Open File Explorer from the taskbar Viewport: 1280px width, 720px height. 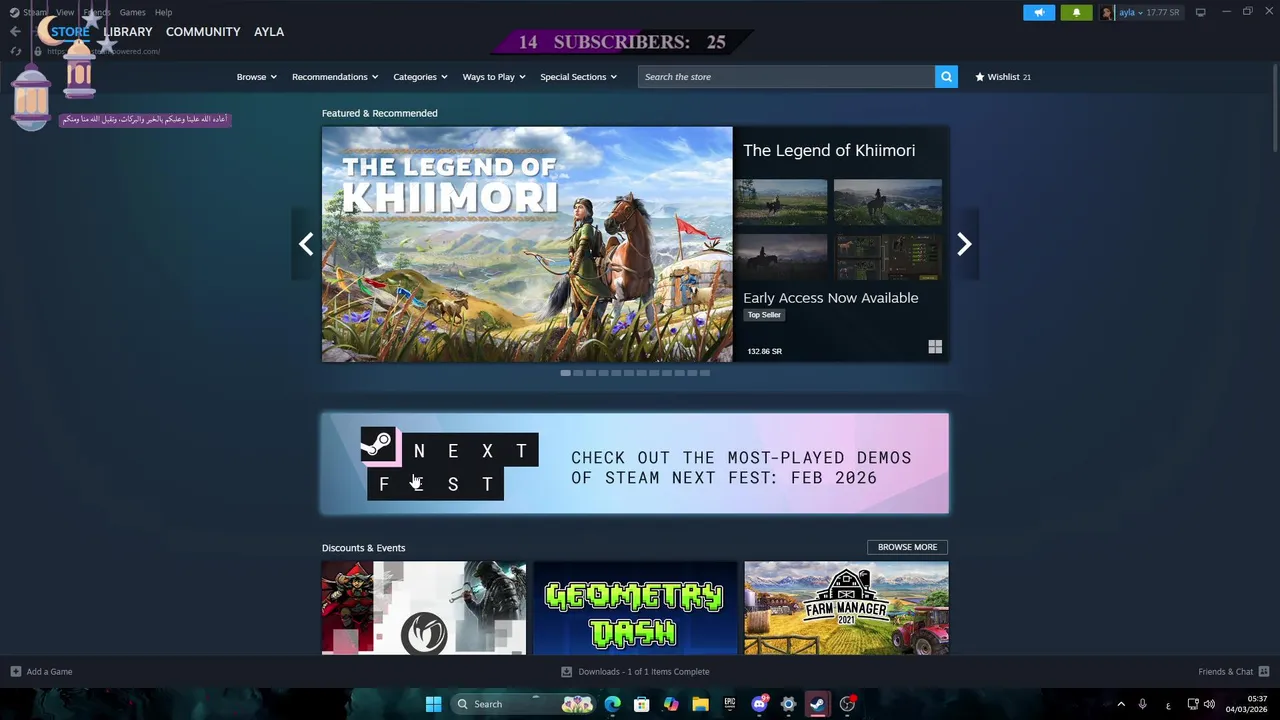[x=700, y=704]
